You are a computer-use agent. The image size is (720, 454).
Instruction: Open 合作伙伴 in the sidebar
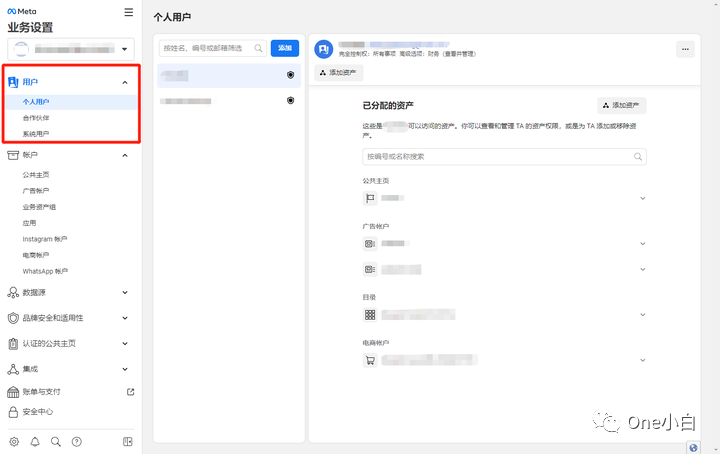tap(36, 118)
